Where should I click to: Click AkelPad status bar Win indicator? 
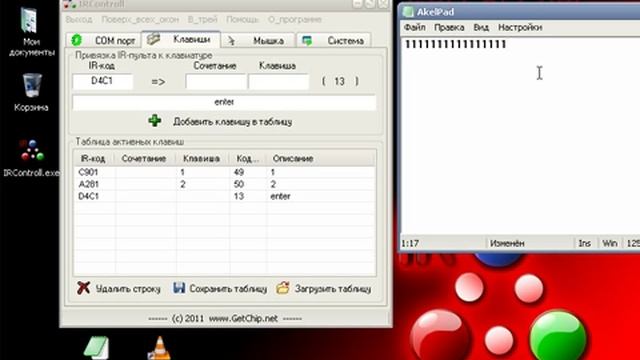609,243
